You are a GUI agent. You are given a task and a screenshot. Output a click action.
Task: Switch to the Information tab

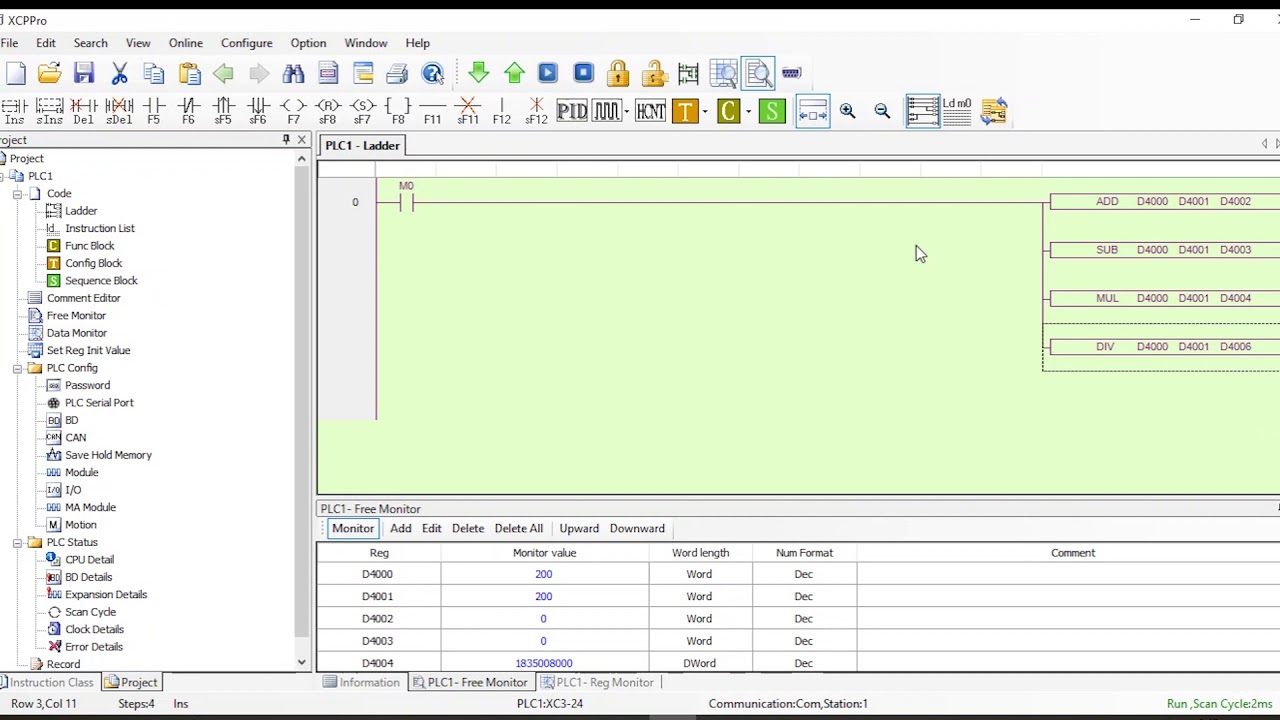[x=361, y=682]
